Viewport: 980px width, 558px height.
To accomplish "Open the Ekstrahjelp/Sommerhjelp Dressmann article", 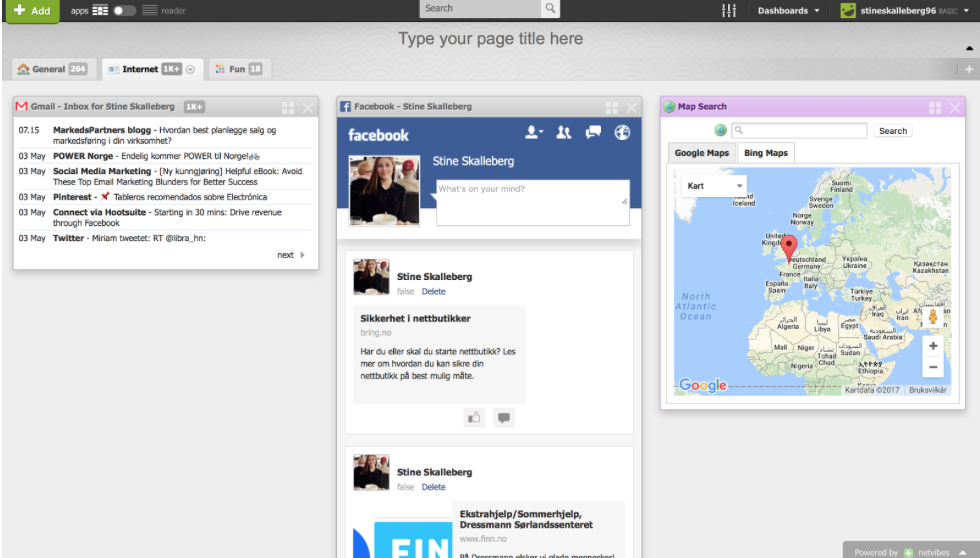I will [526, 519].
